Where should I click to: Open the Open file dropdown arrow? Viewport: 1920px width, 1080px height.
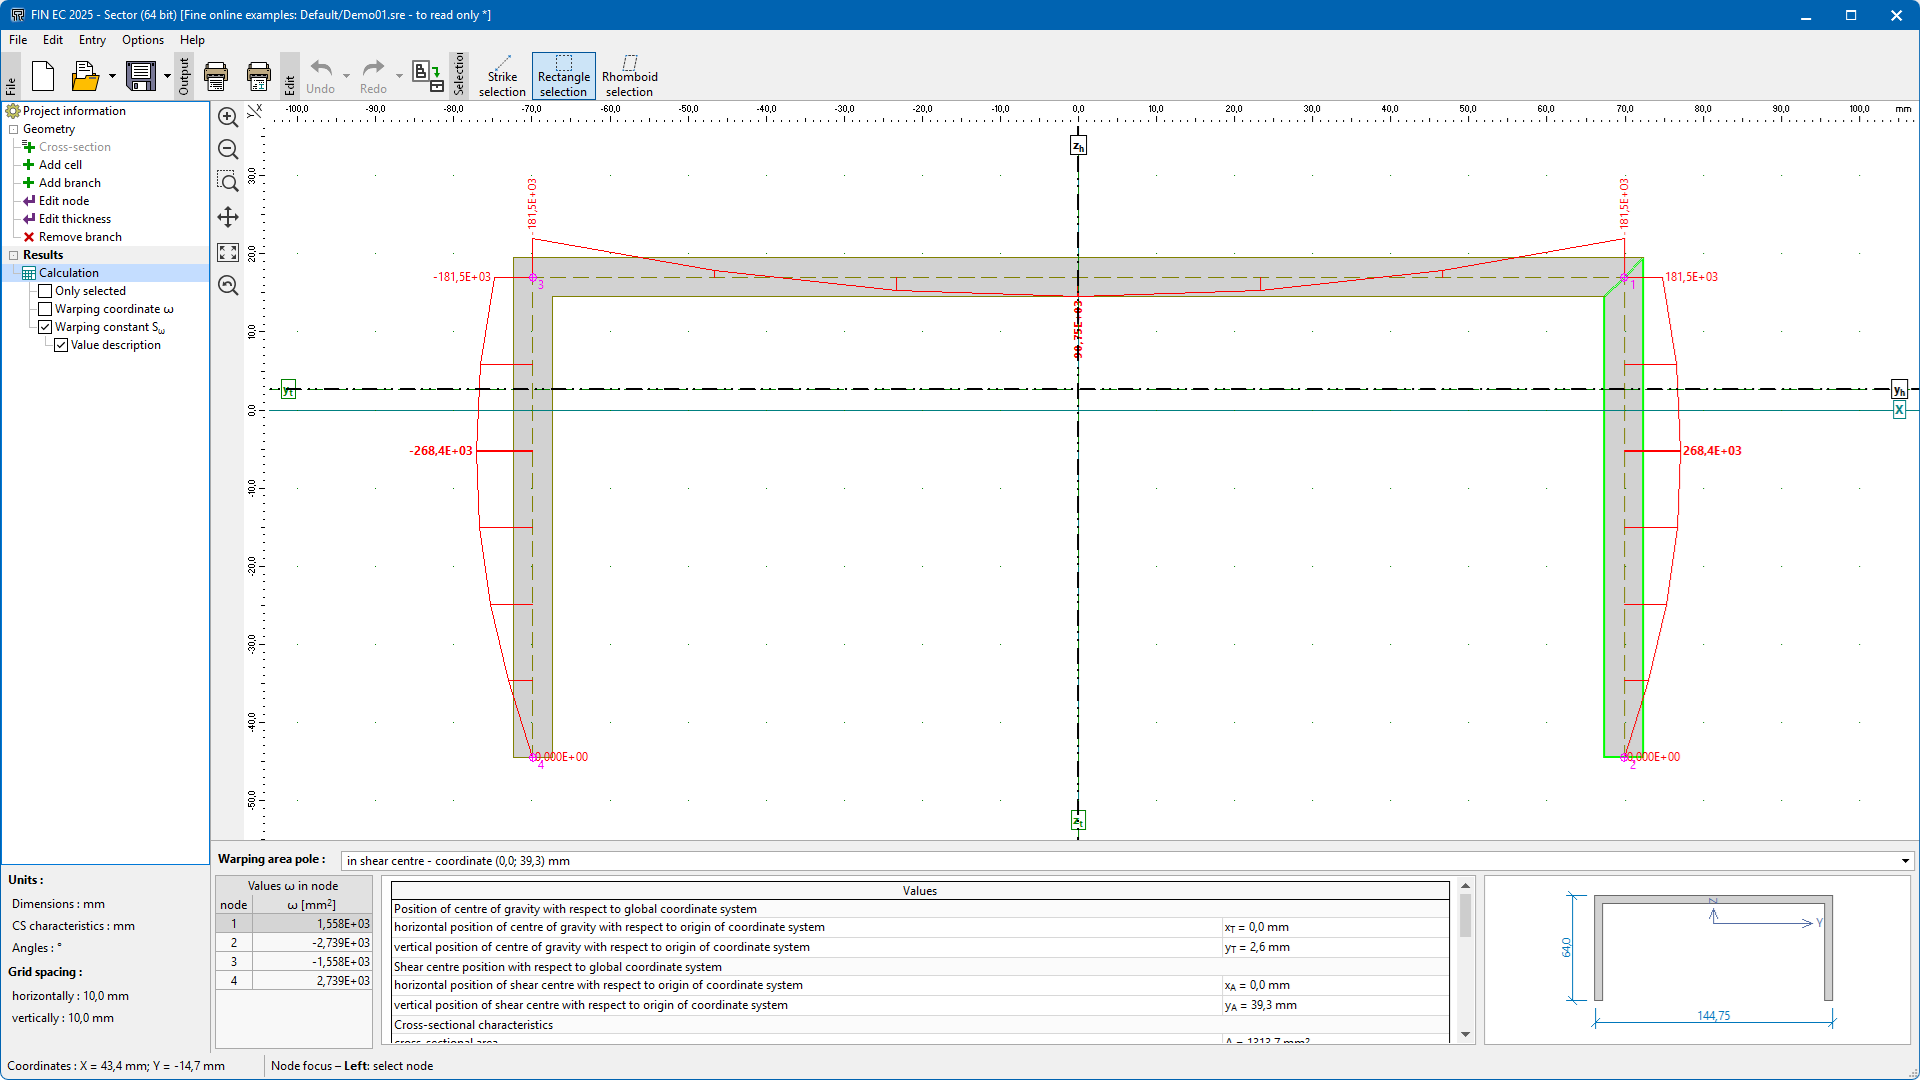(112, 76)
